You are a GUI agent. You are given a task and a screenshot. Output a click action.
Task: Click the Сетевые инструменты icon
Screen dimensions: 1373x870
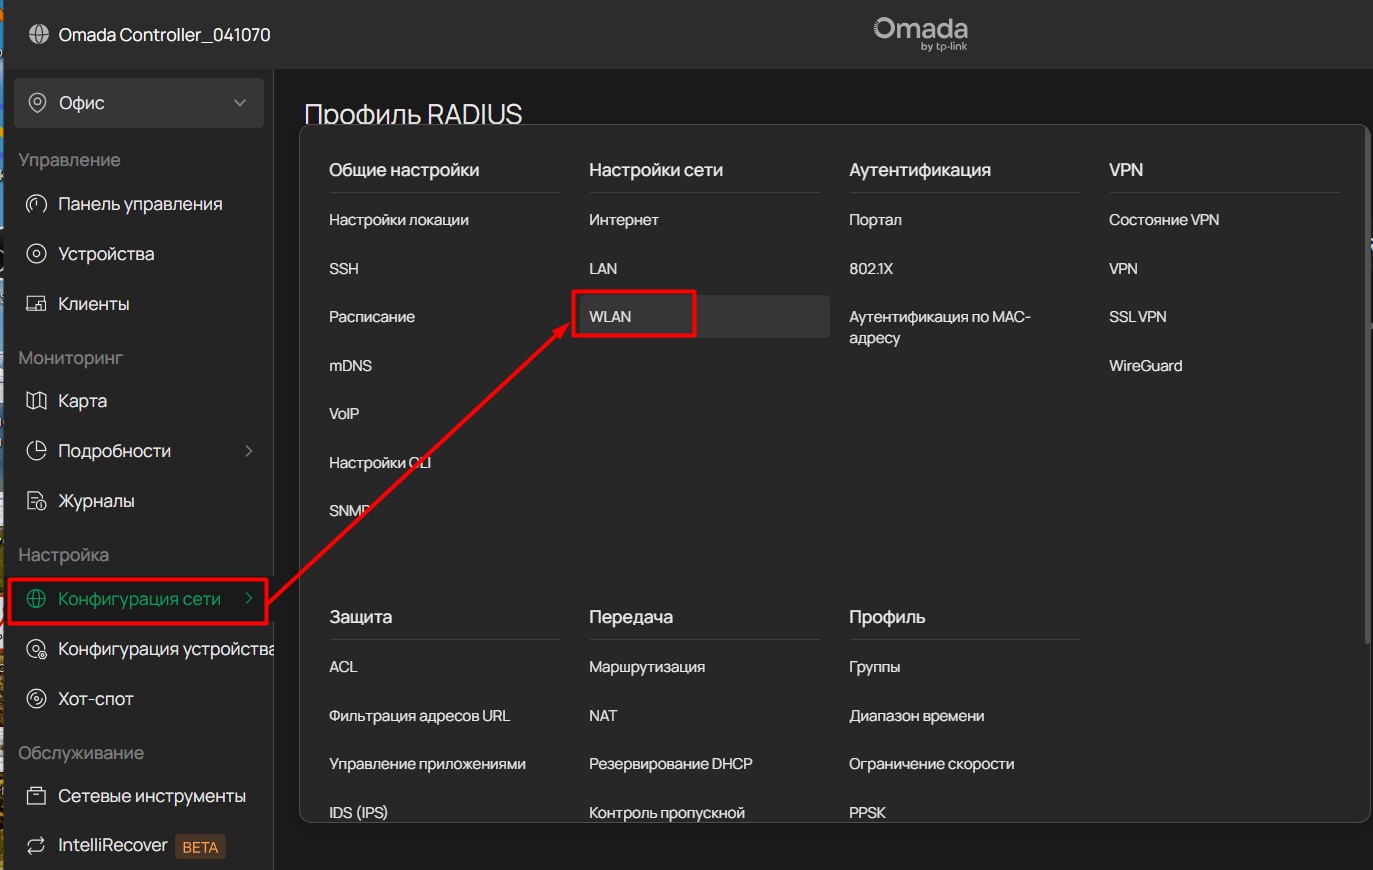pyautogui.click(x=37, y=796)
